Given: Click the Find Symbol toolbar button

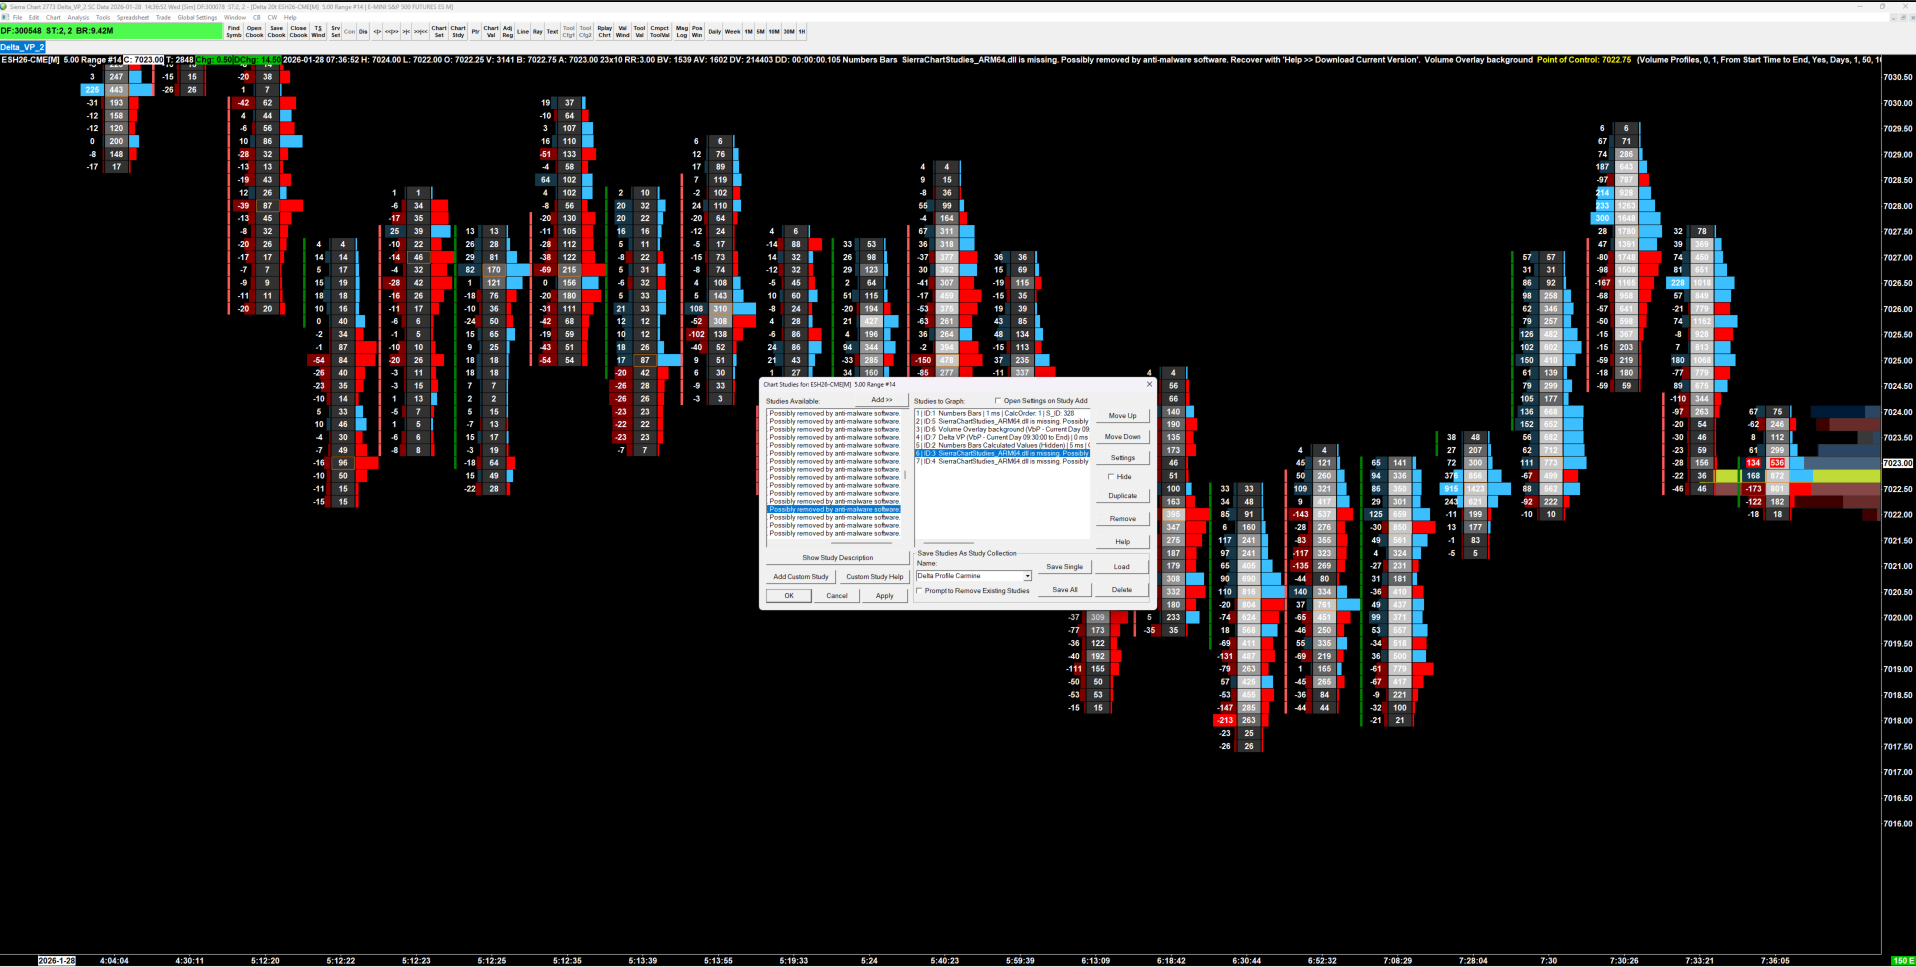Looking at the screenshot, I should [233, 31].
